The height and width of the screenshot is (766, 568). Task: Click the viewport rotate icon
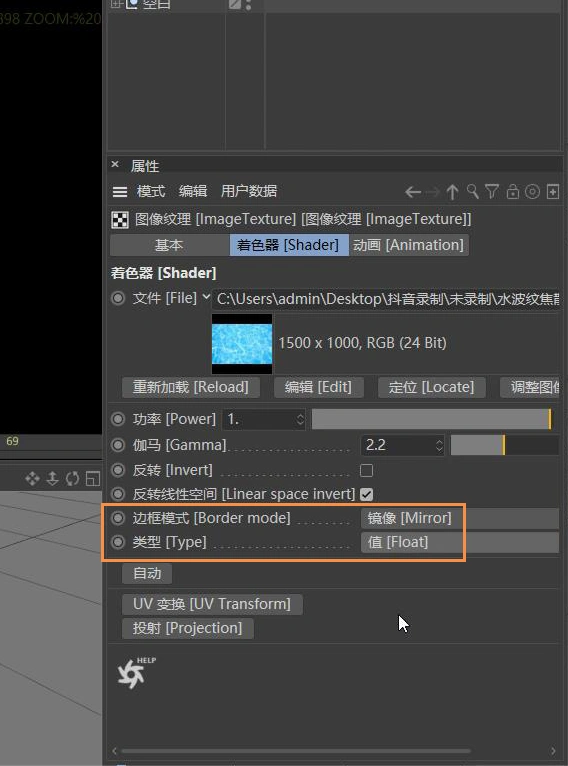coord(72,478)
